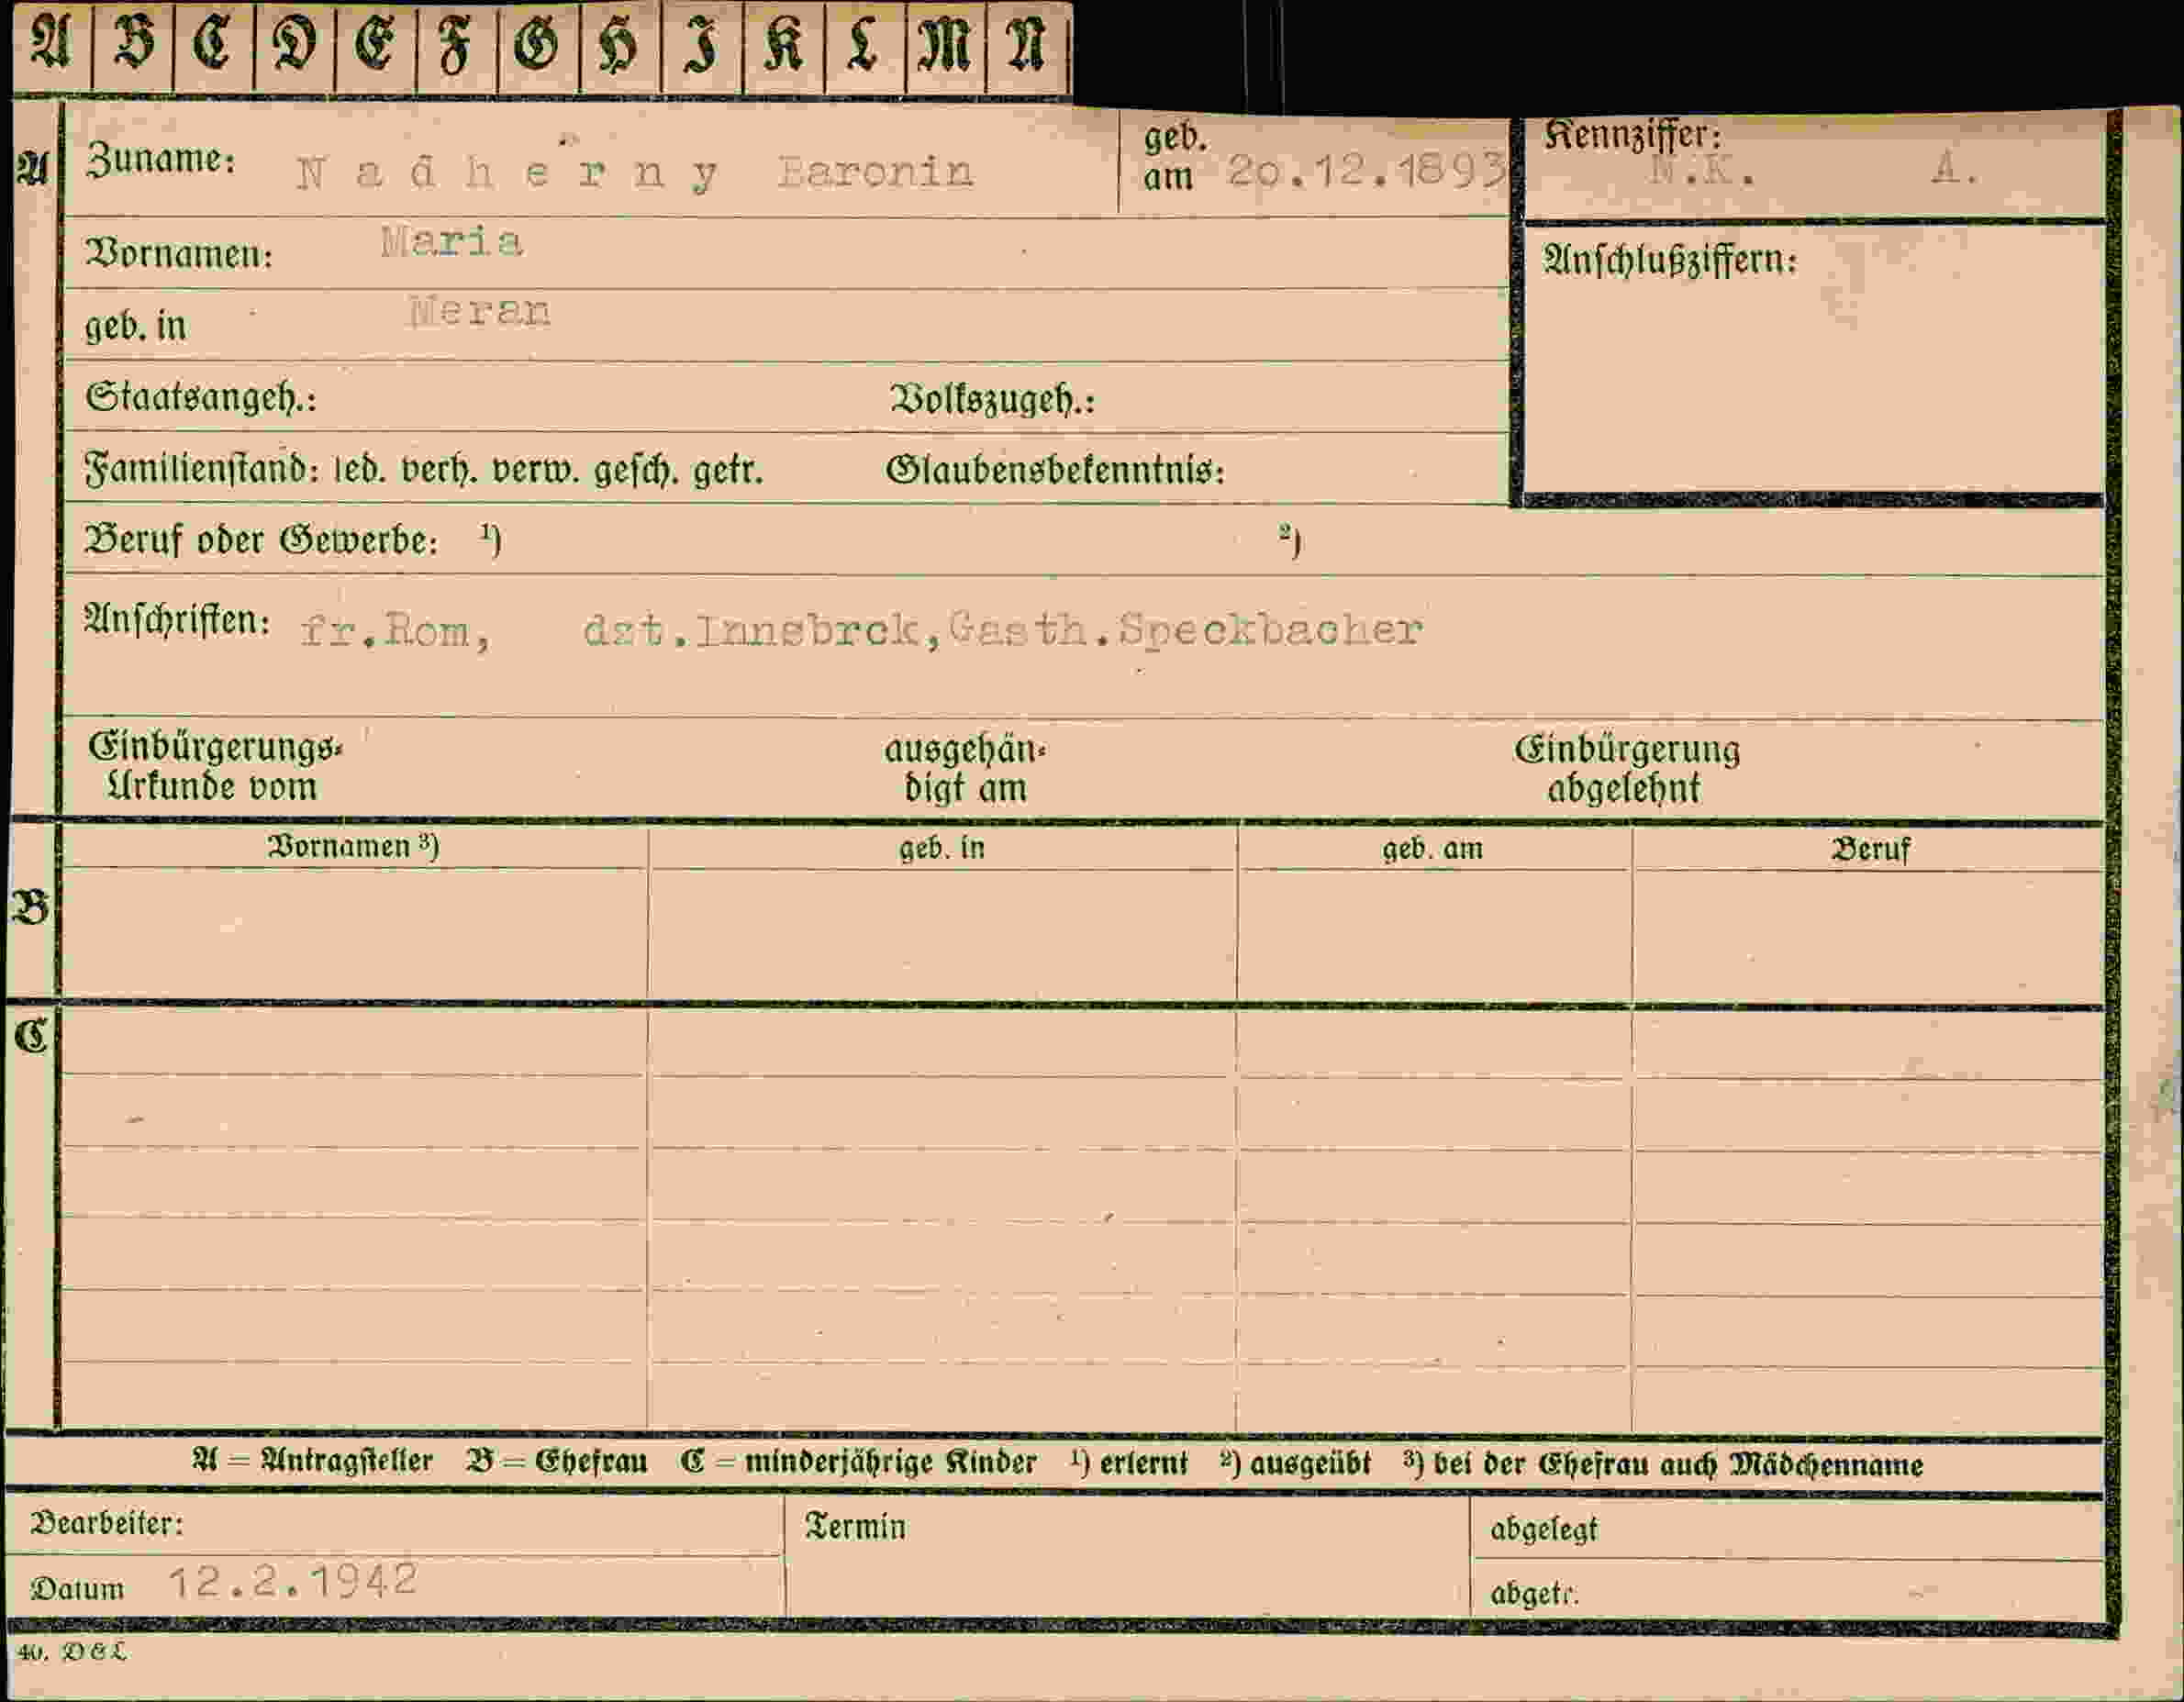Click the ausgehändigt am label

tap(965, 769)
